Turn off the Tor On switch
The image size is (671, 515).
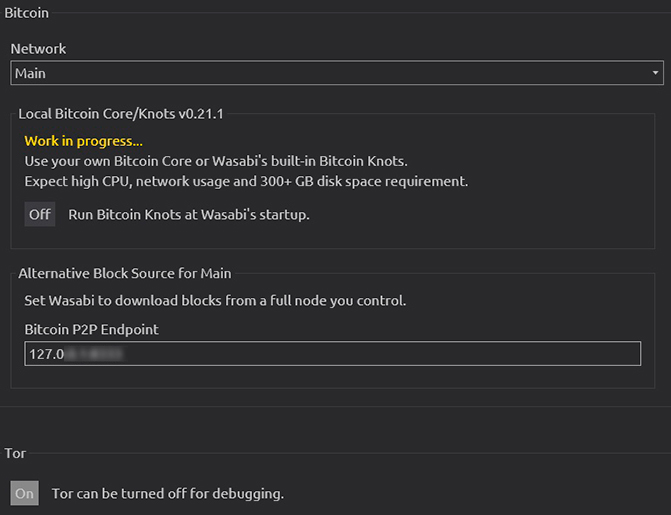point(25,493)
